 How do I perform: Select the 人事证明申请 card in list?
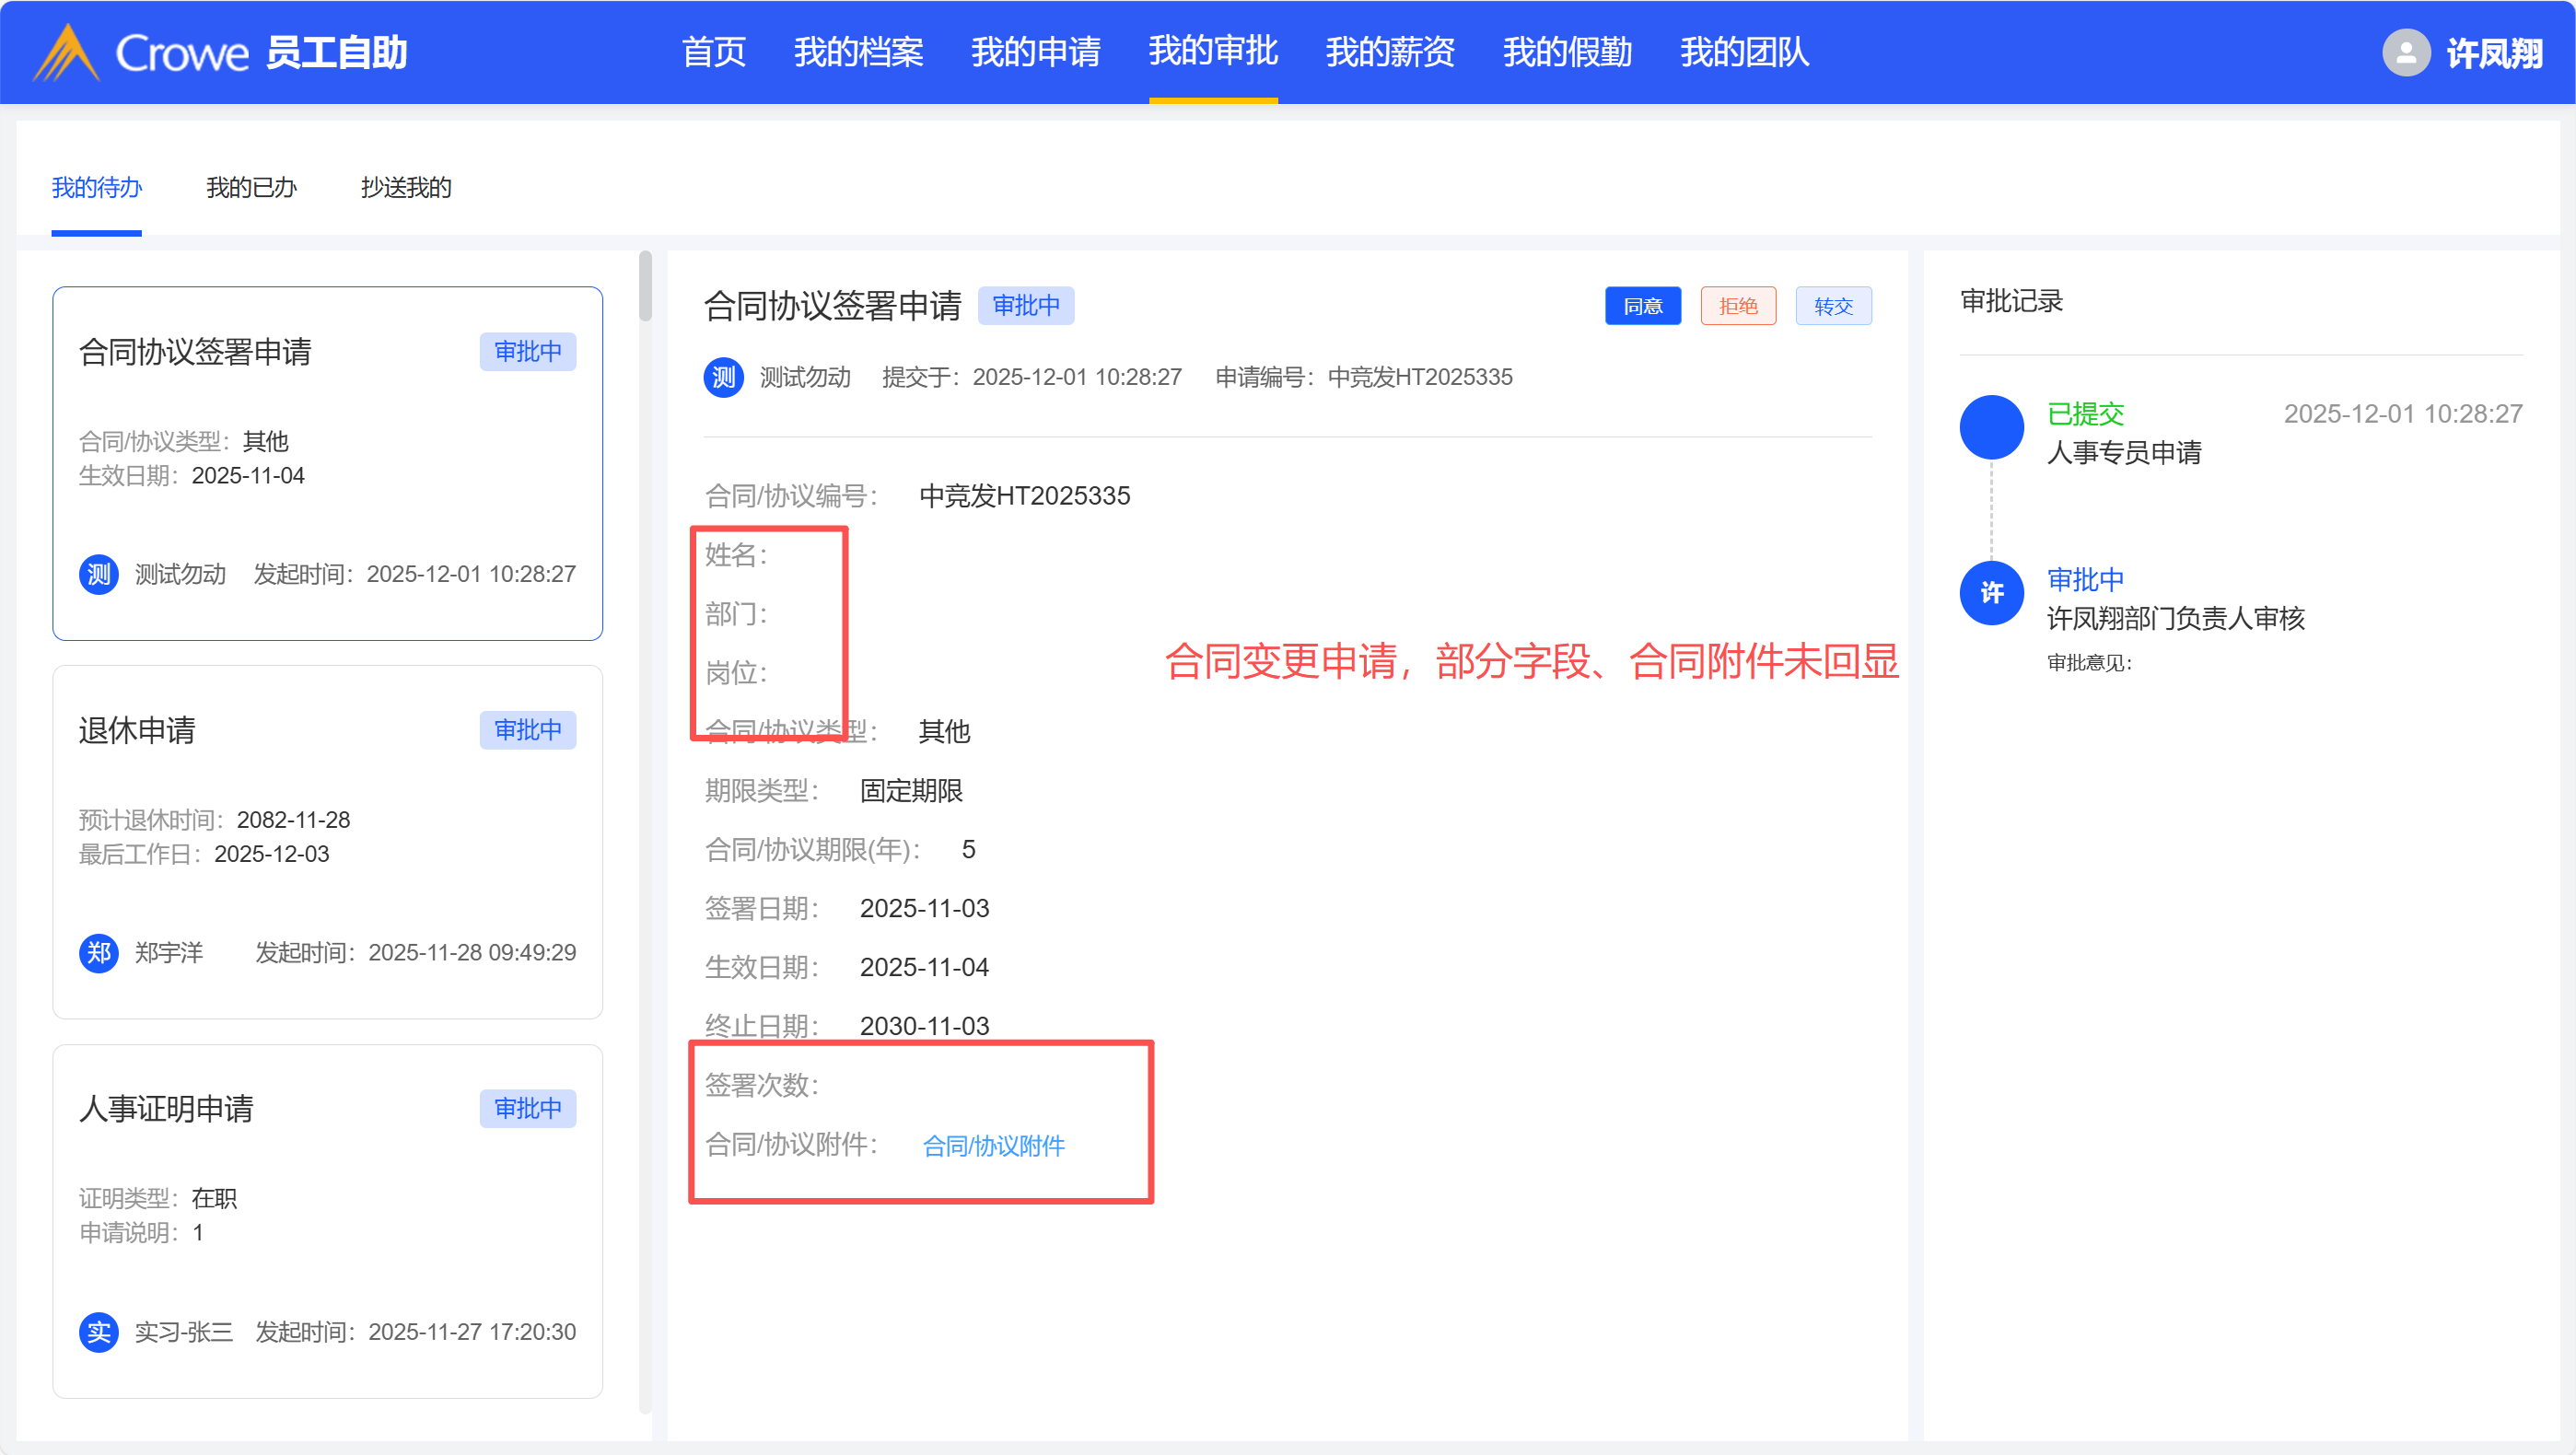coord(327,1220)
